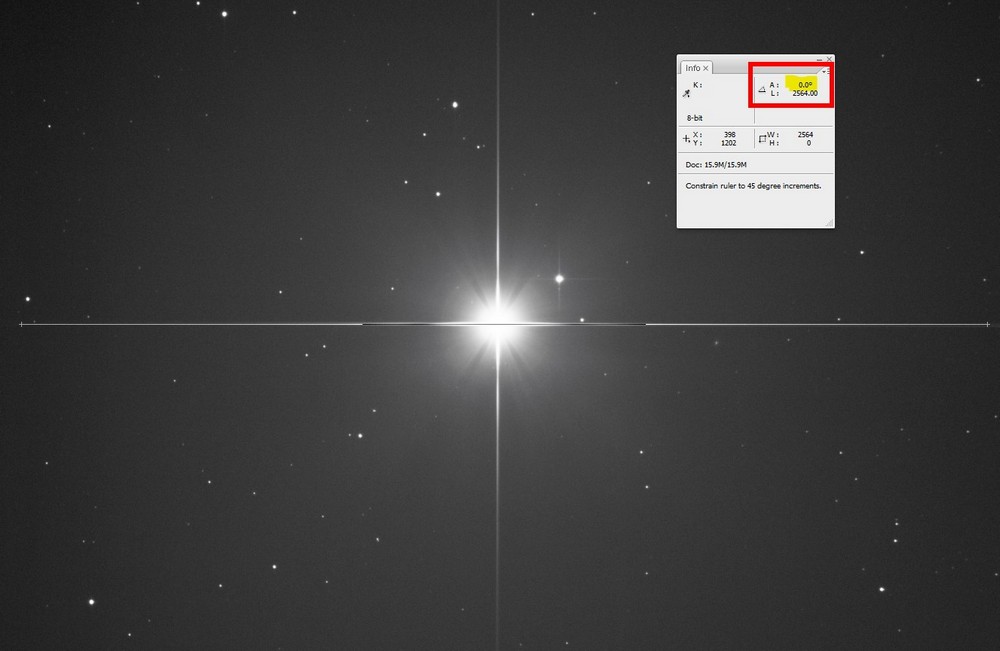
Task: Click the 8-bit depth label
Action: (696, 117)
